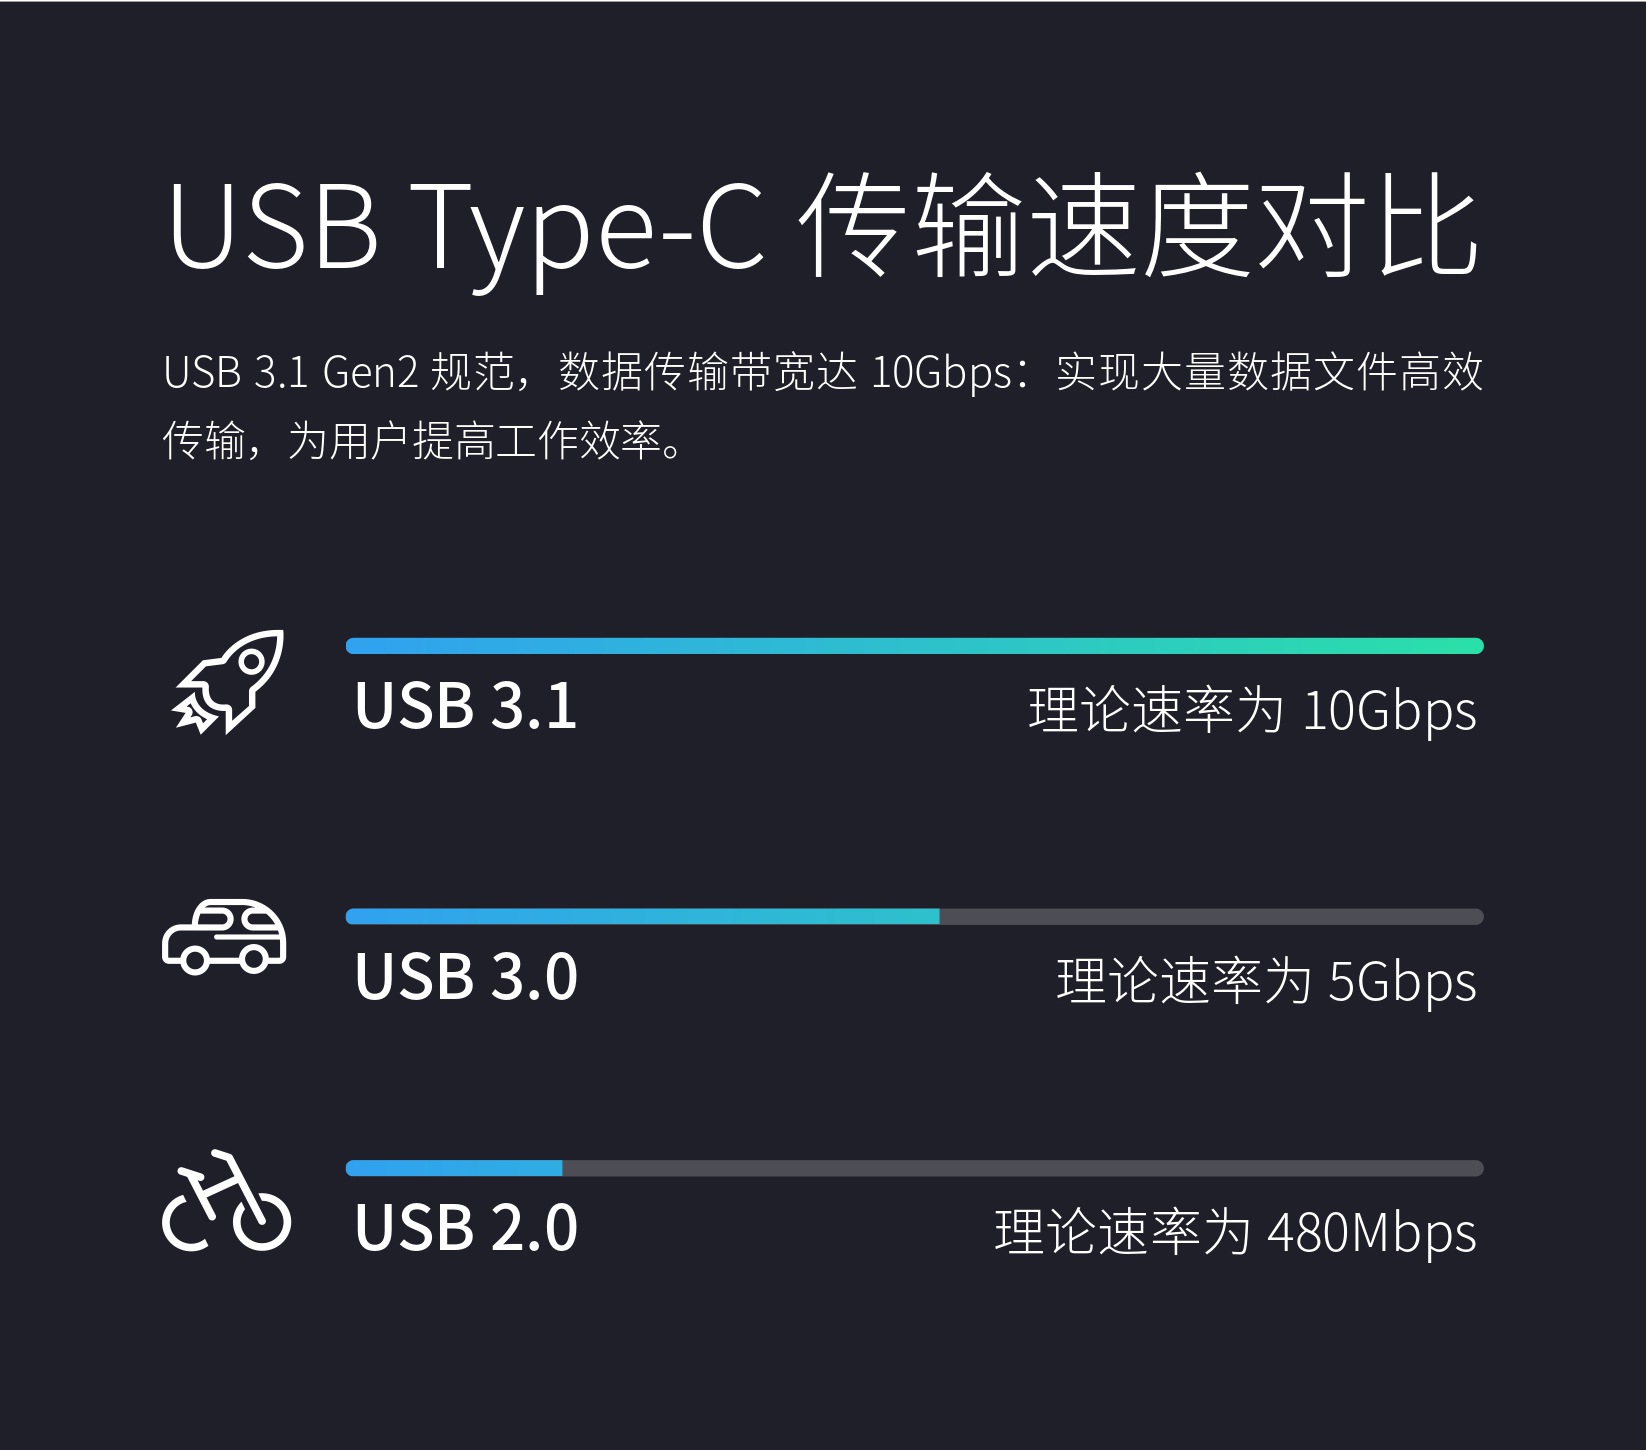Click the text 理论速率为 480Mbps
The image size is (1646, 1450).
tap(1235, 1232)
